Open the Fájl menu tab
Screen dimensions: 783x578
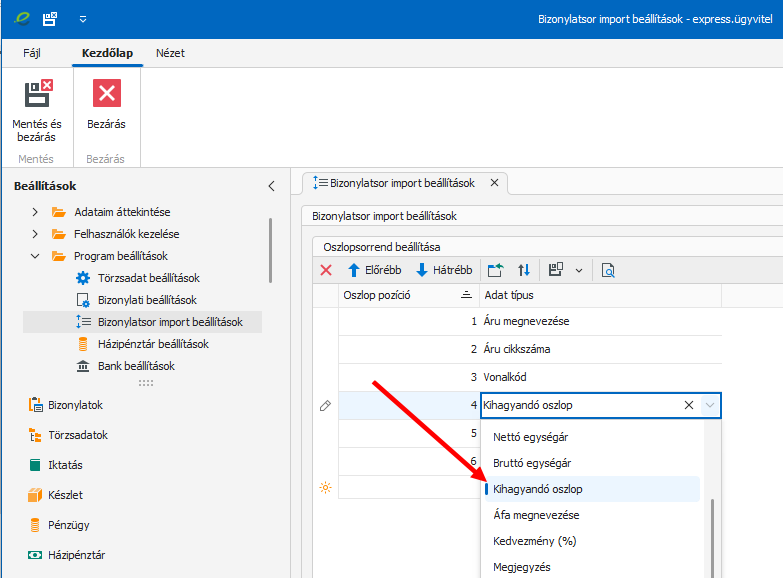[x=32, y=53]
